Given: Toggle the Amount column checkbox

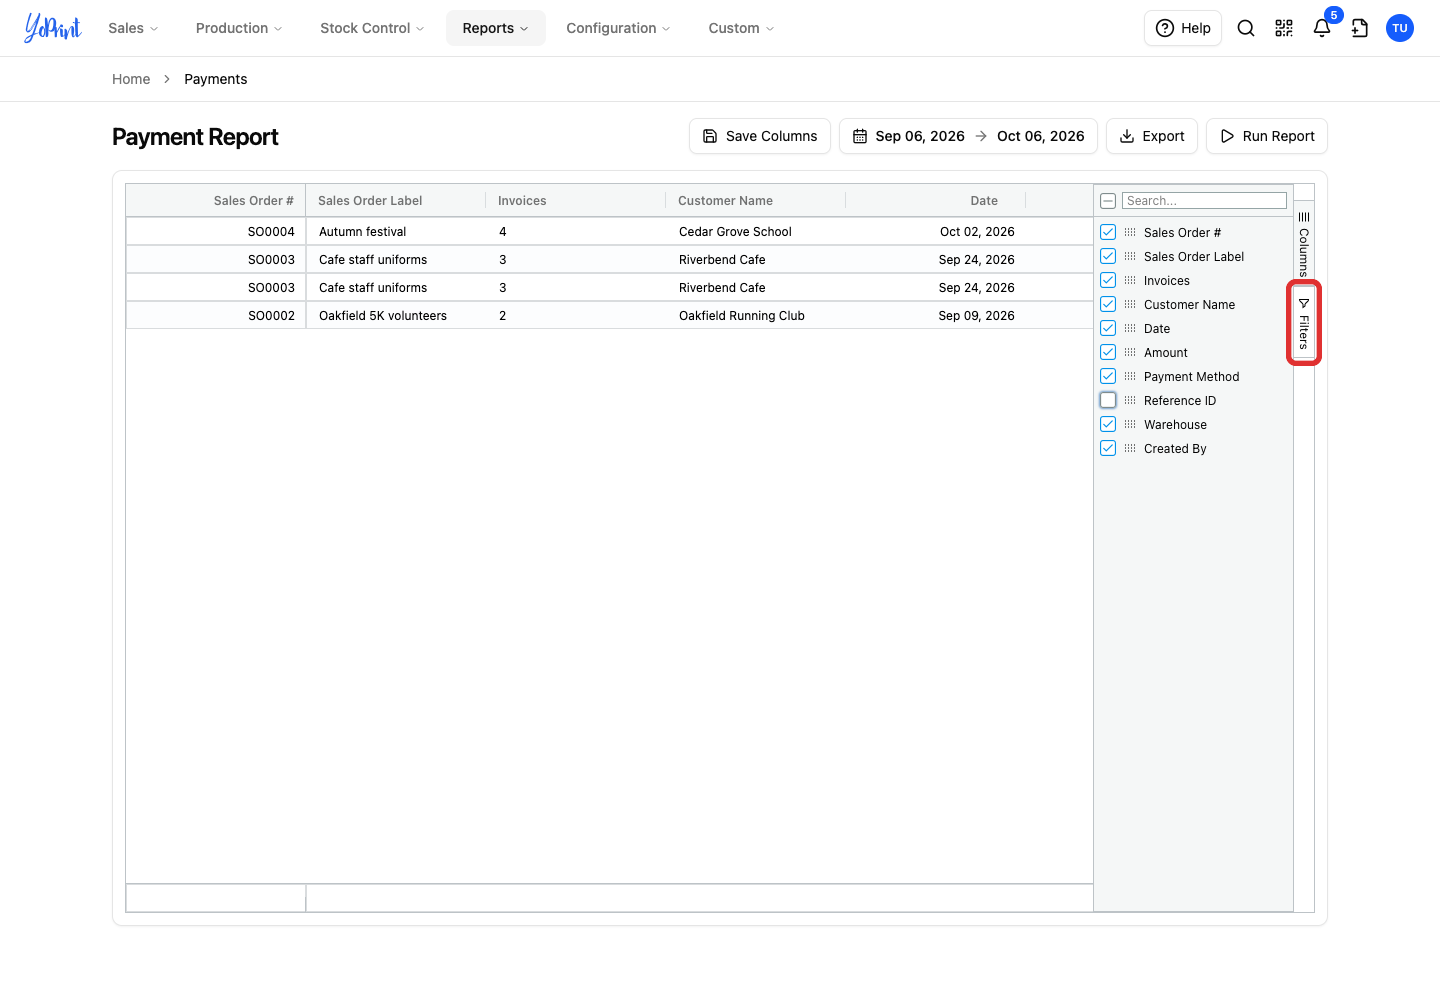Looking at the screenshot, I should pyautogui.click(x=1108, y=352).
